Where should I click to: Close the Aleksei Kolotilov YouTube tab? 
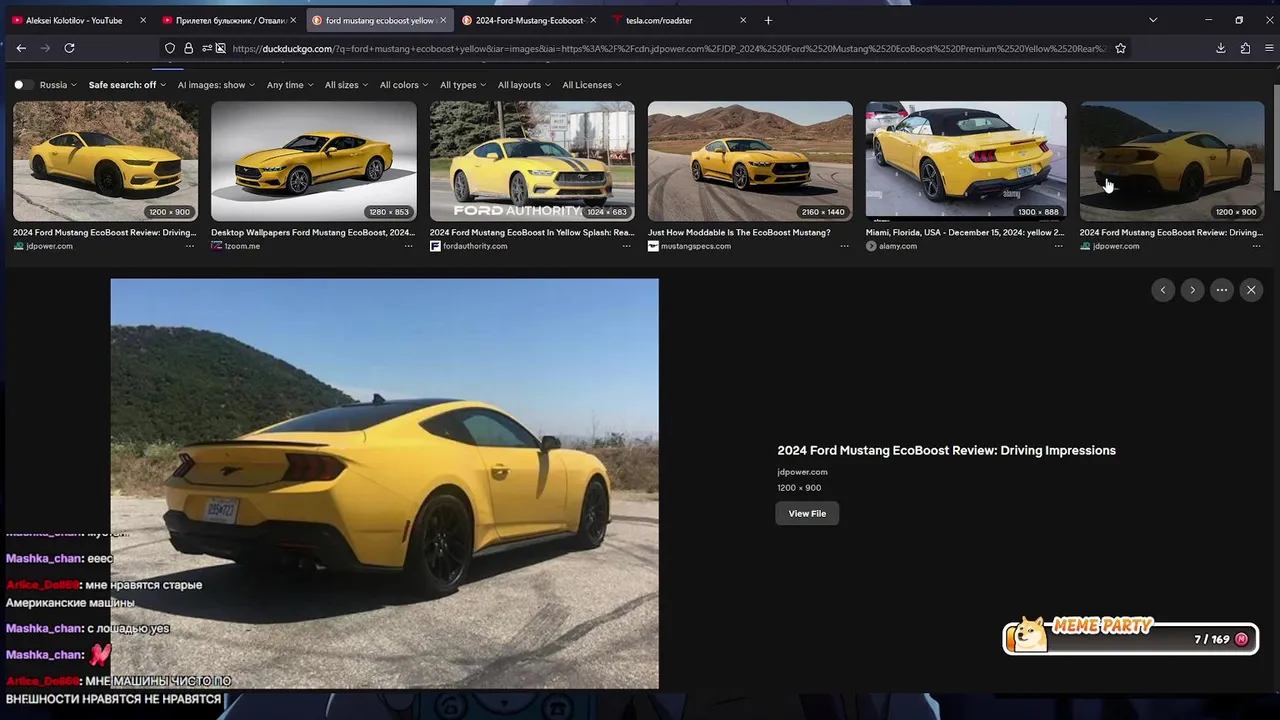(x=143, y=20)
